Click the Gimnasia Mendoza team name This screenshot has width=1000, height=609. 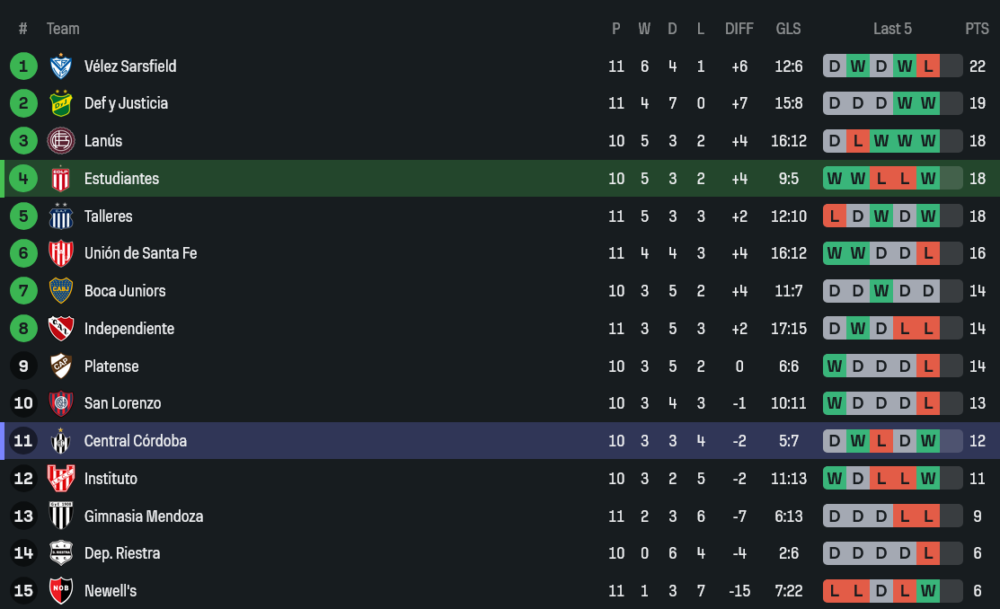click(x=143, y=517)
